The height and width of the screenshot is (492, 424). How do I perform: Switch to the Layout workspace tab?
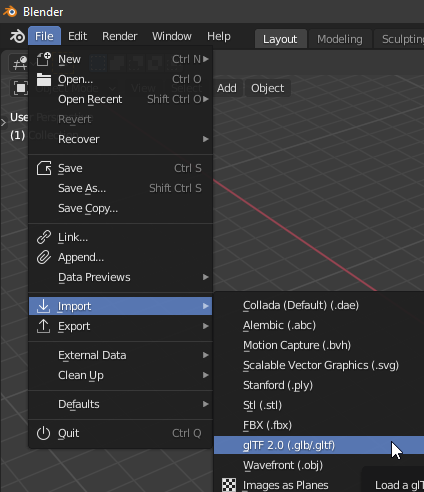[280, 39]
